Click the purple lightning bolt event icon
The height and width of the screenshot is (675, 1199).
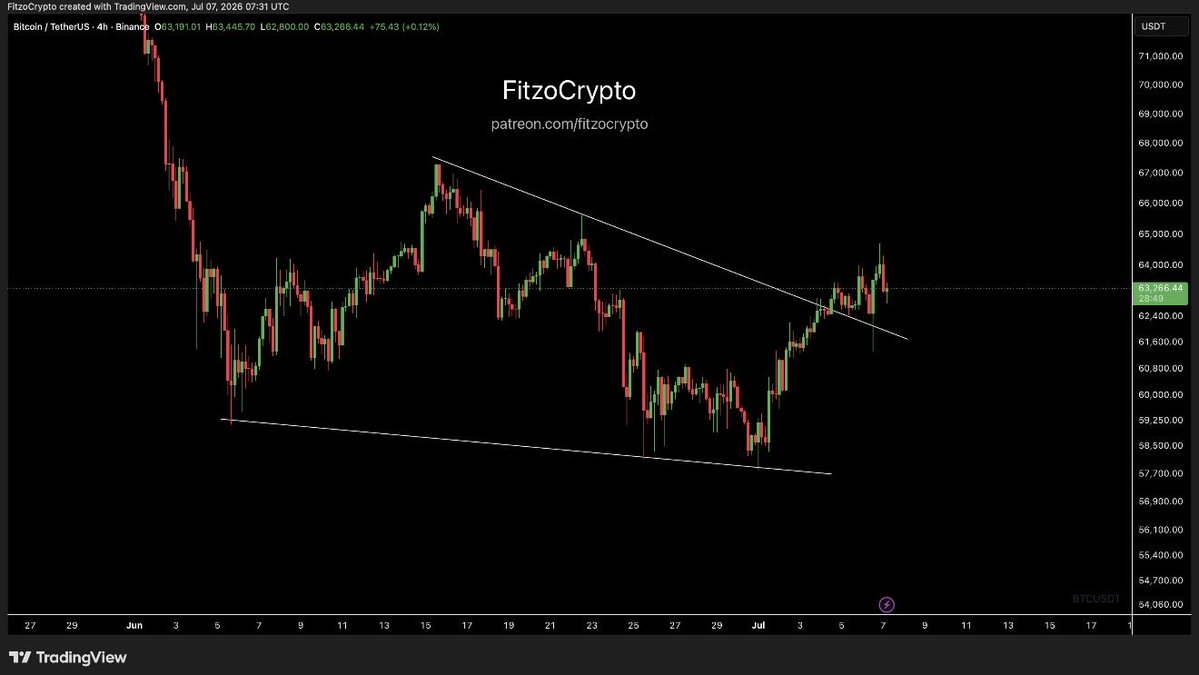tap(886, 605)
